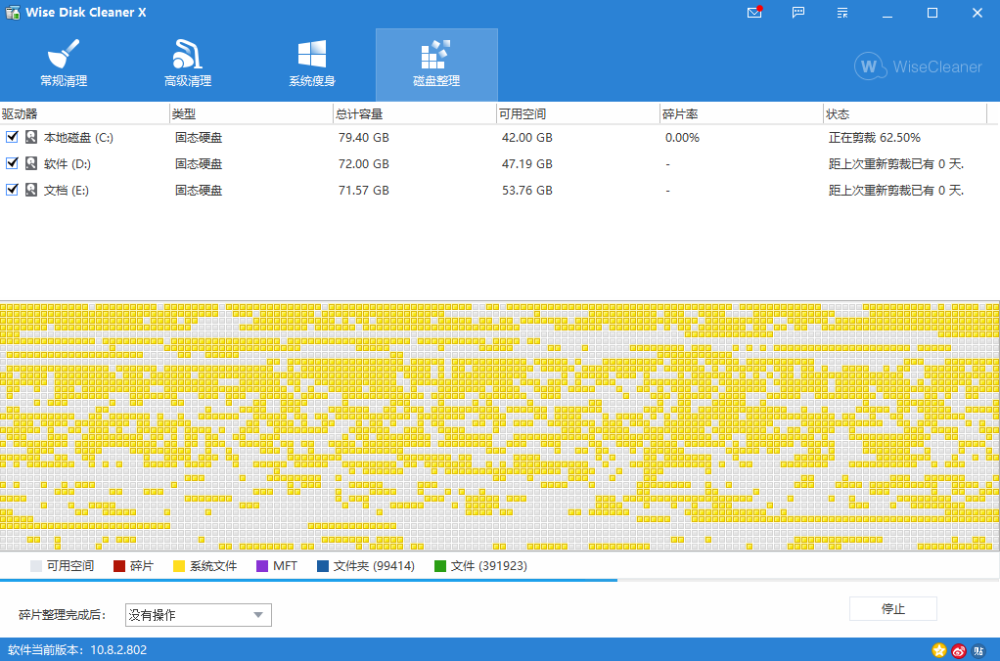
Task: Click the 软件 (D:) drive name
Action: coord(67,164)
